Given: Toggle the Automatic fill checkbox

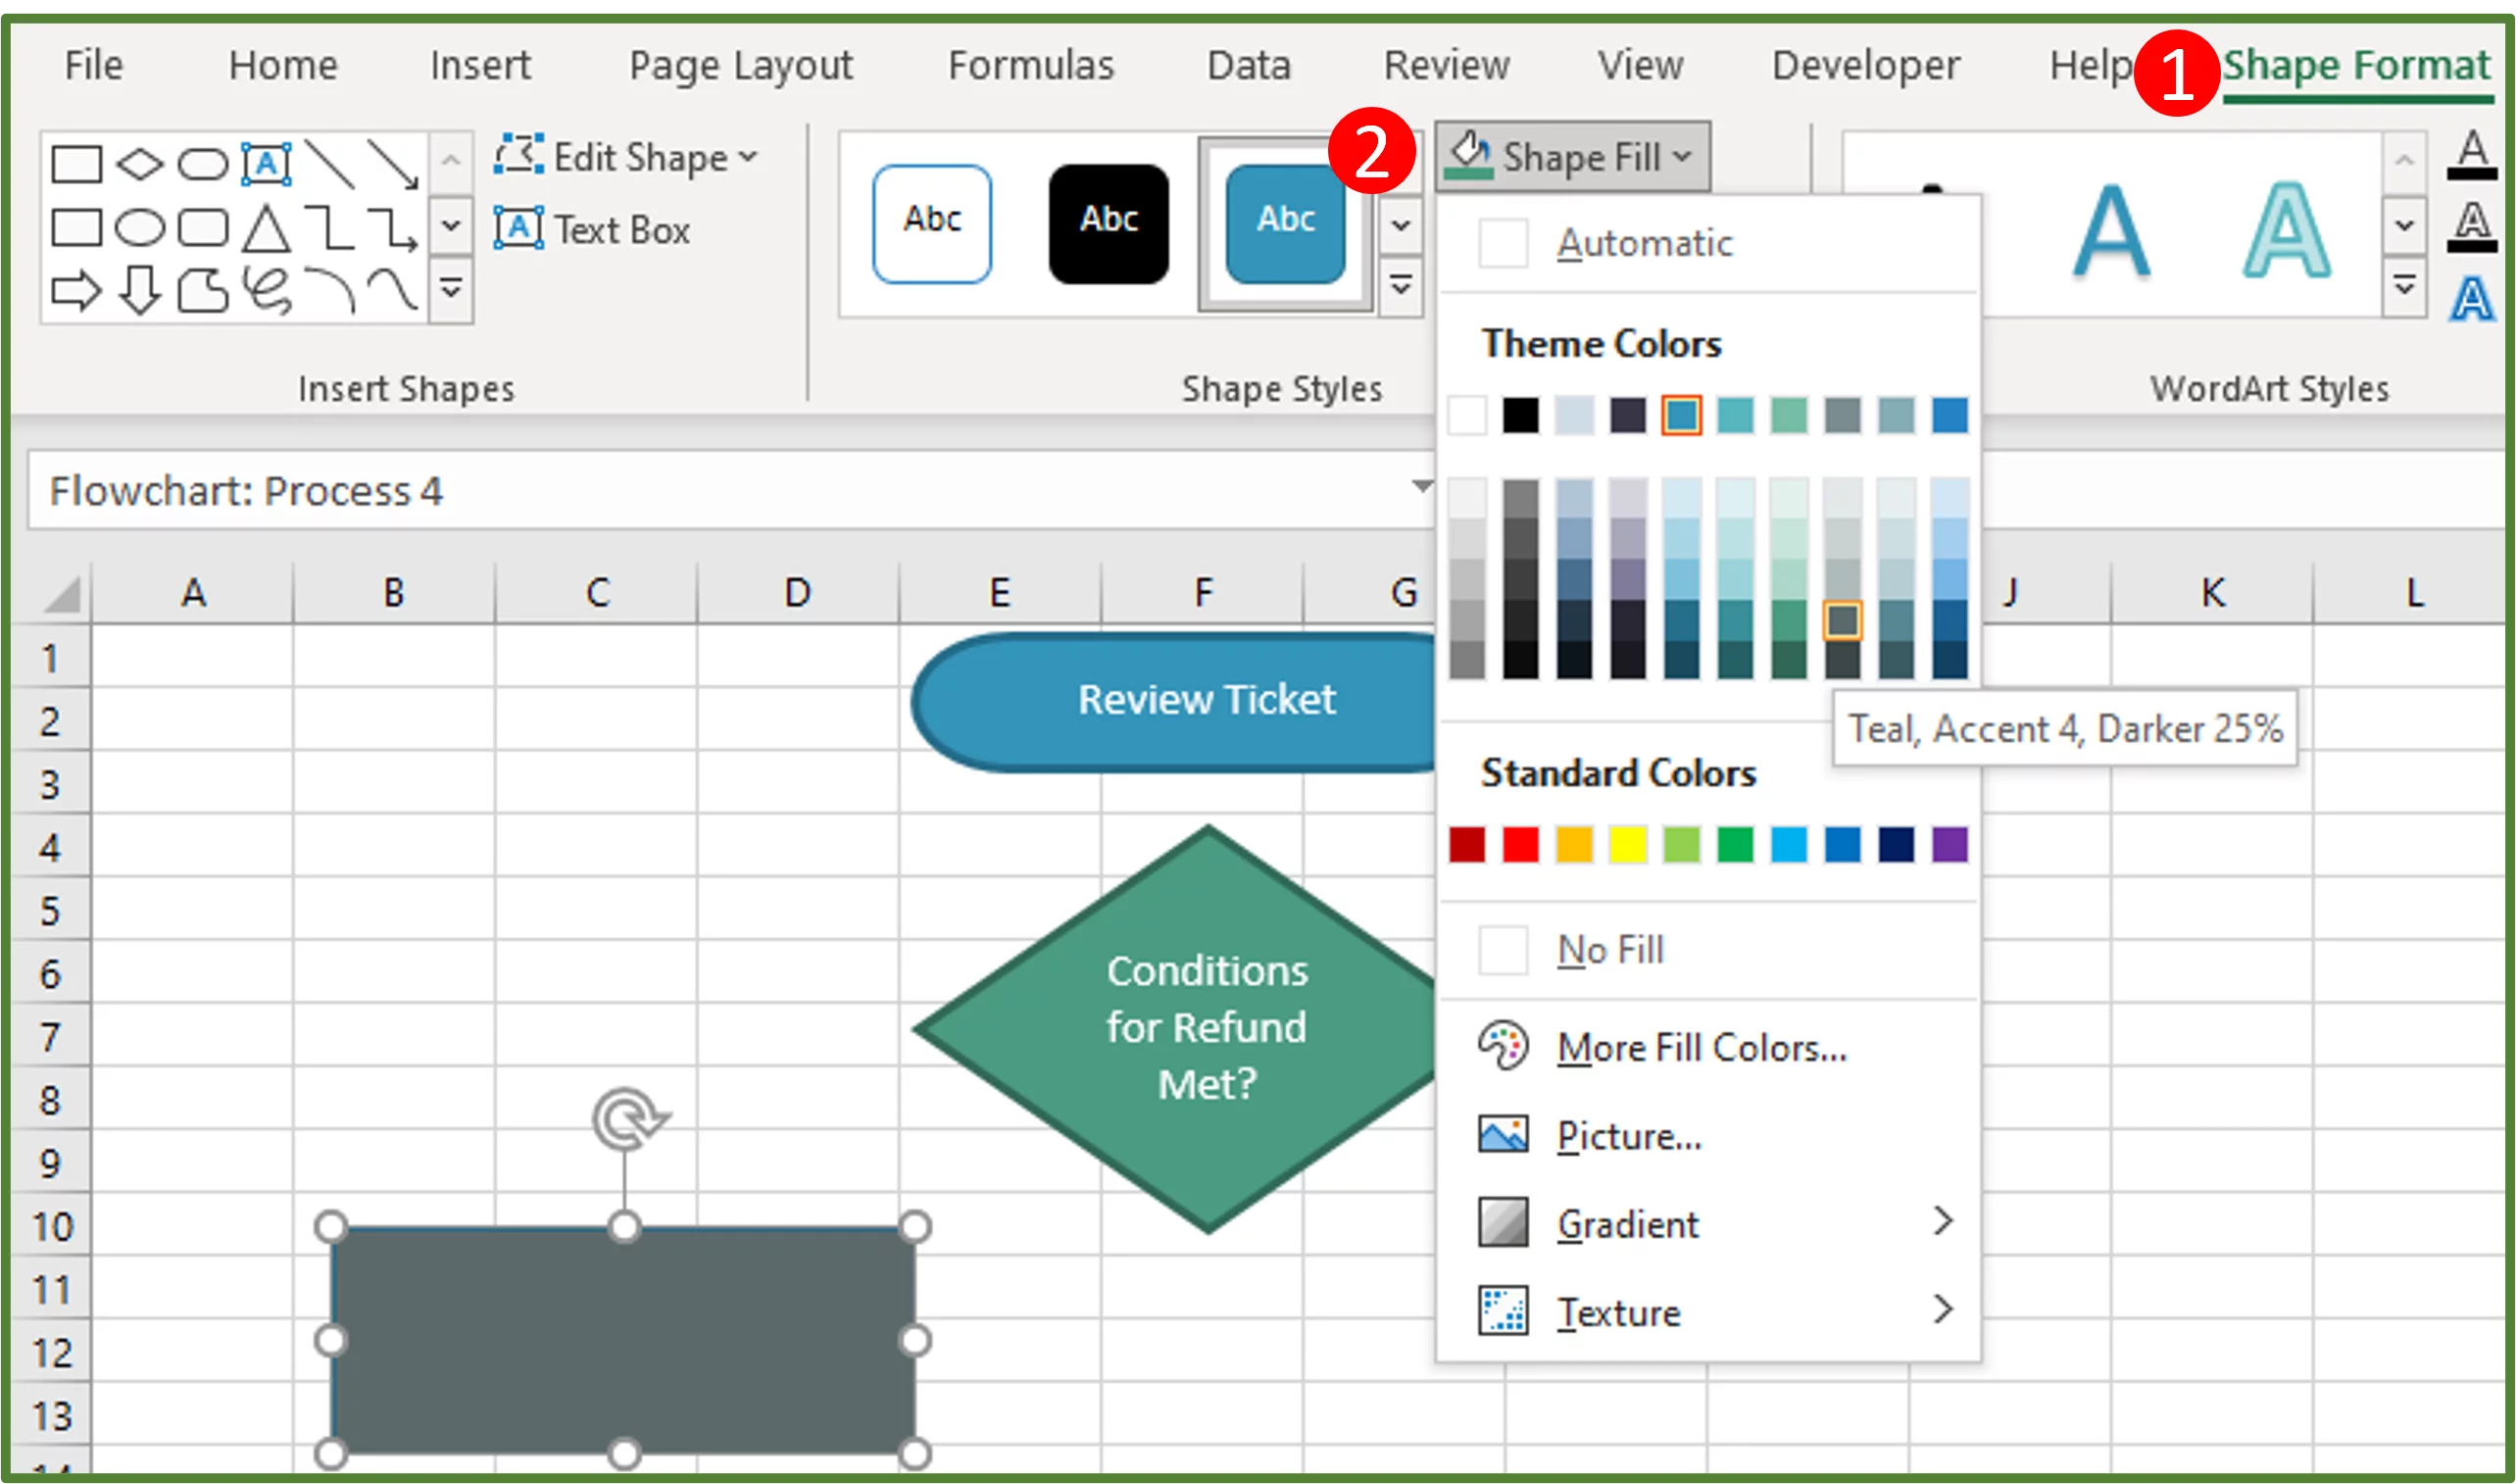Looking at the screenshot, I should tap(1501, 244).
